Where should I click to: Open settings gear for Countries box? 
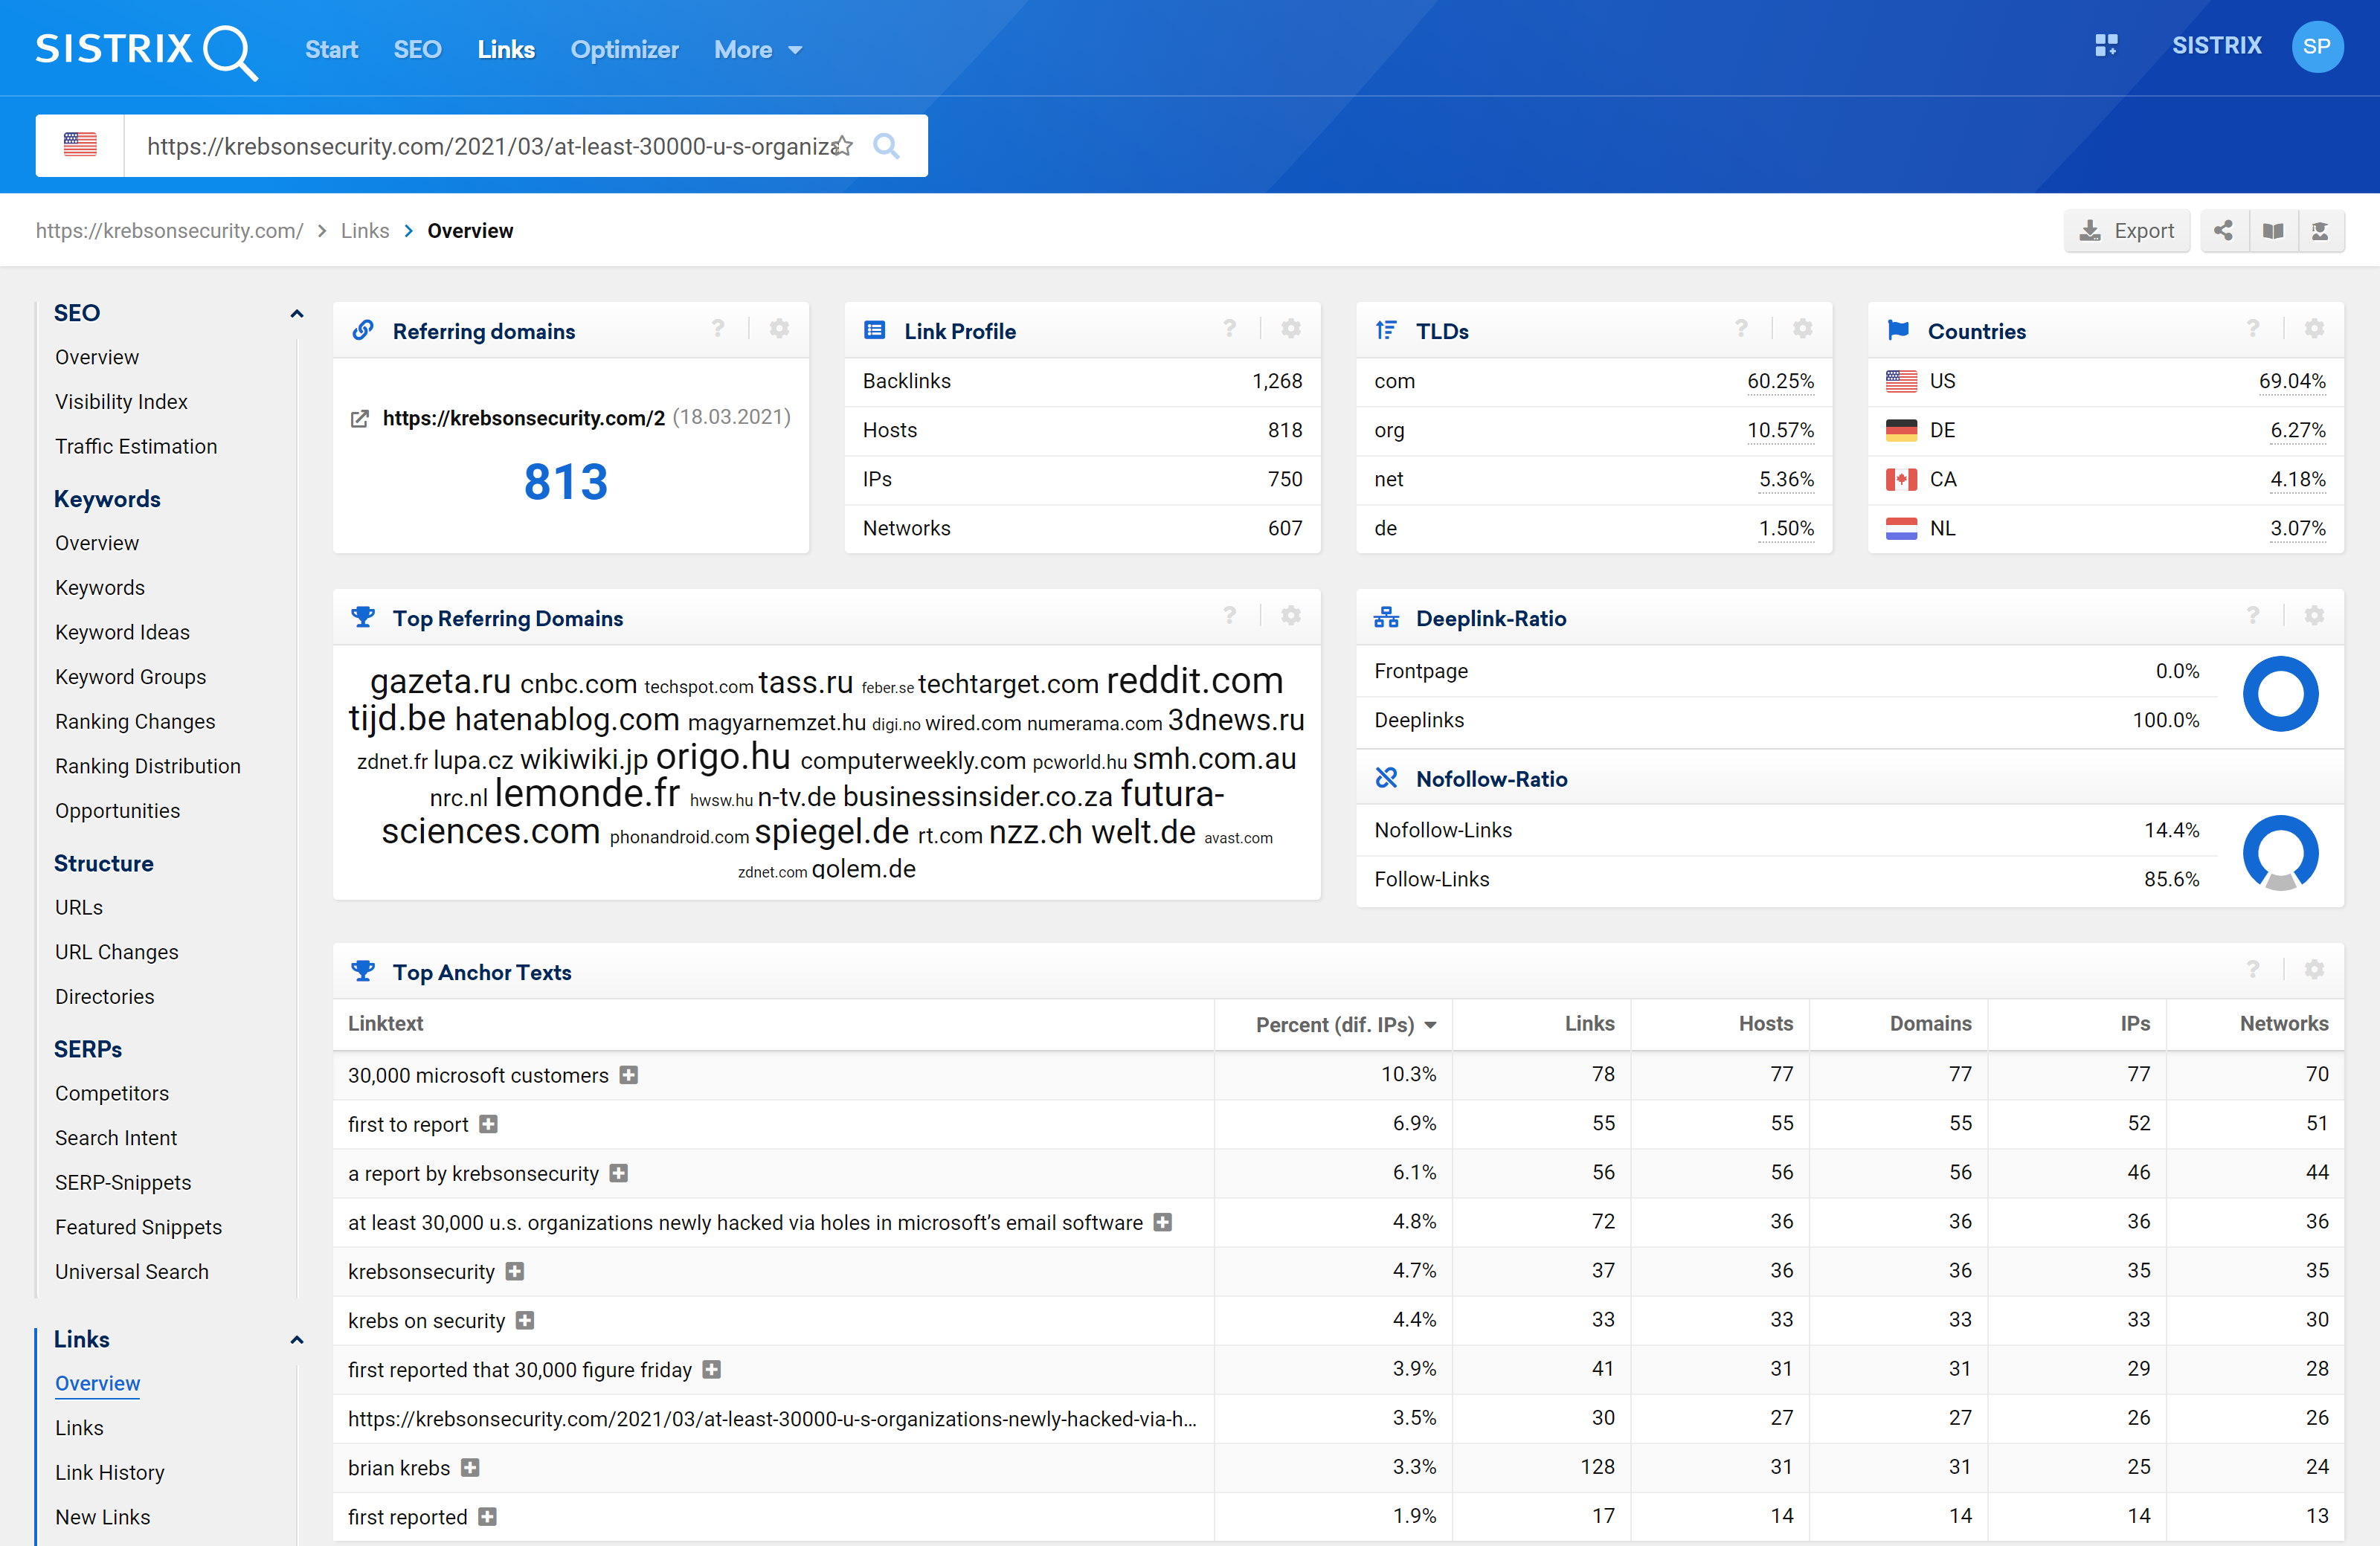click(2314, 329)
